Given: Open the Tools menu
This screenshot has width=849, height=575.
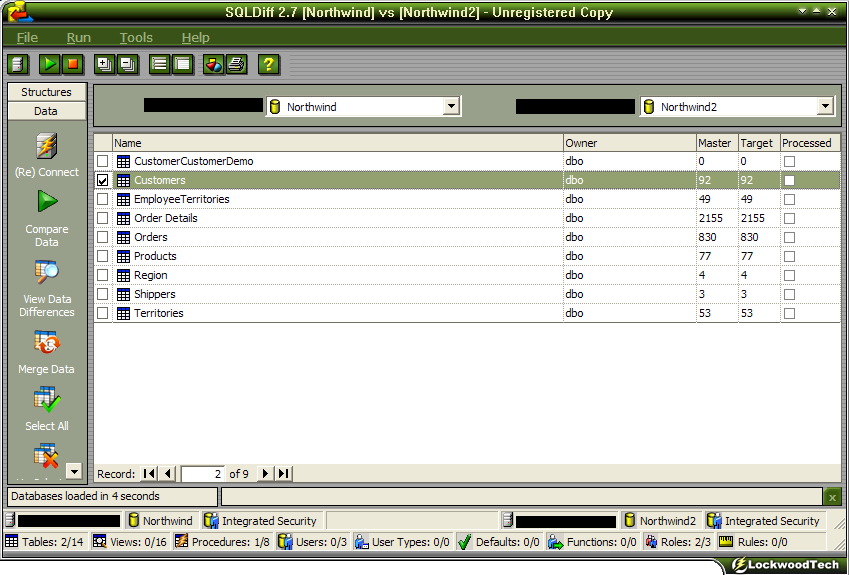Looking at the screenshot, I should (136, 37).
